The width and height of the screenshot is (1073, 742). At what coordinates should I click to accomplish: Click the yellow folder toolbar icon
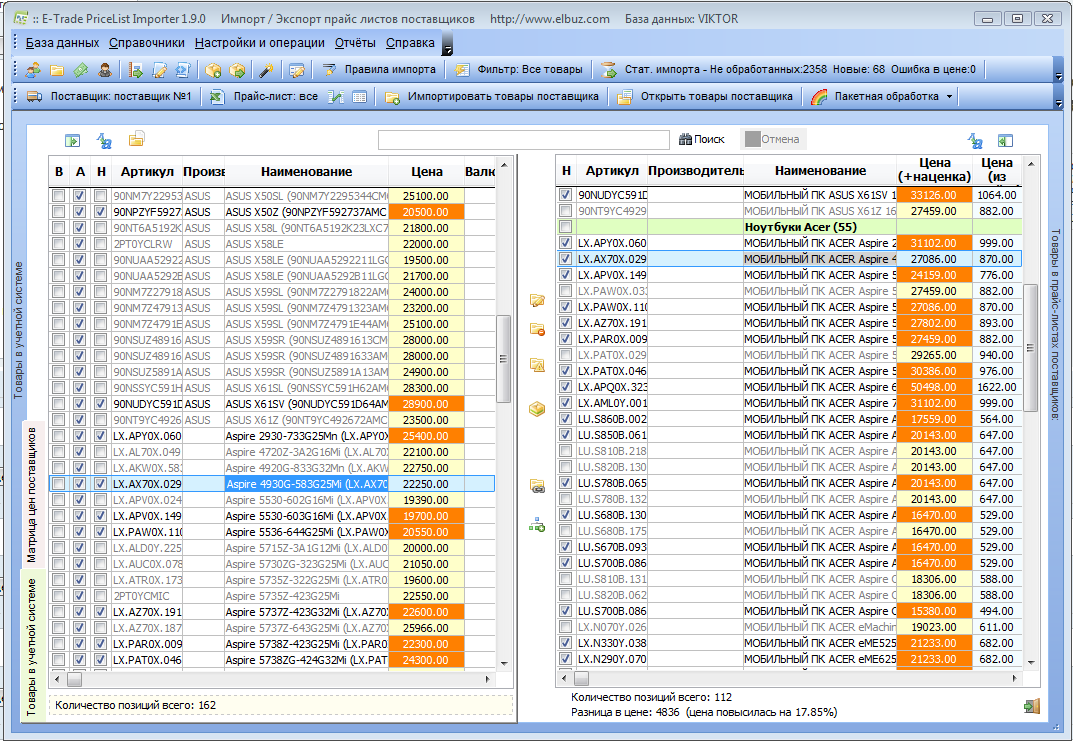(x=57, y=70)
